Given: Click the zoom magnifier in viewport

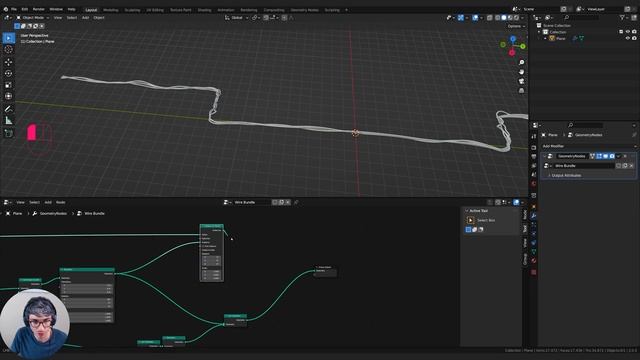Looking at the screenshot, I should coord(521,62).
